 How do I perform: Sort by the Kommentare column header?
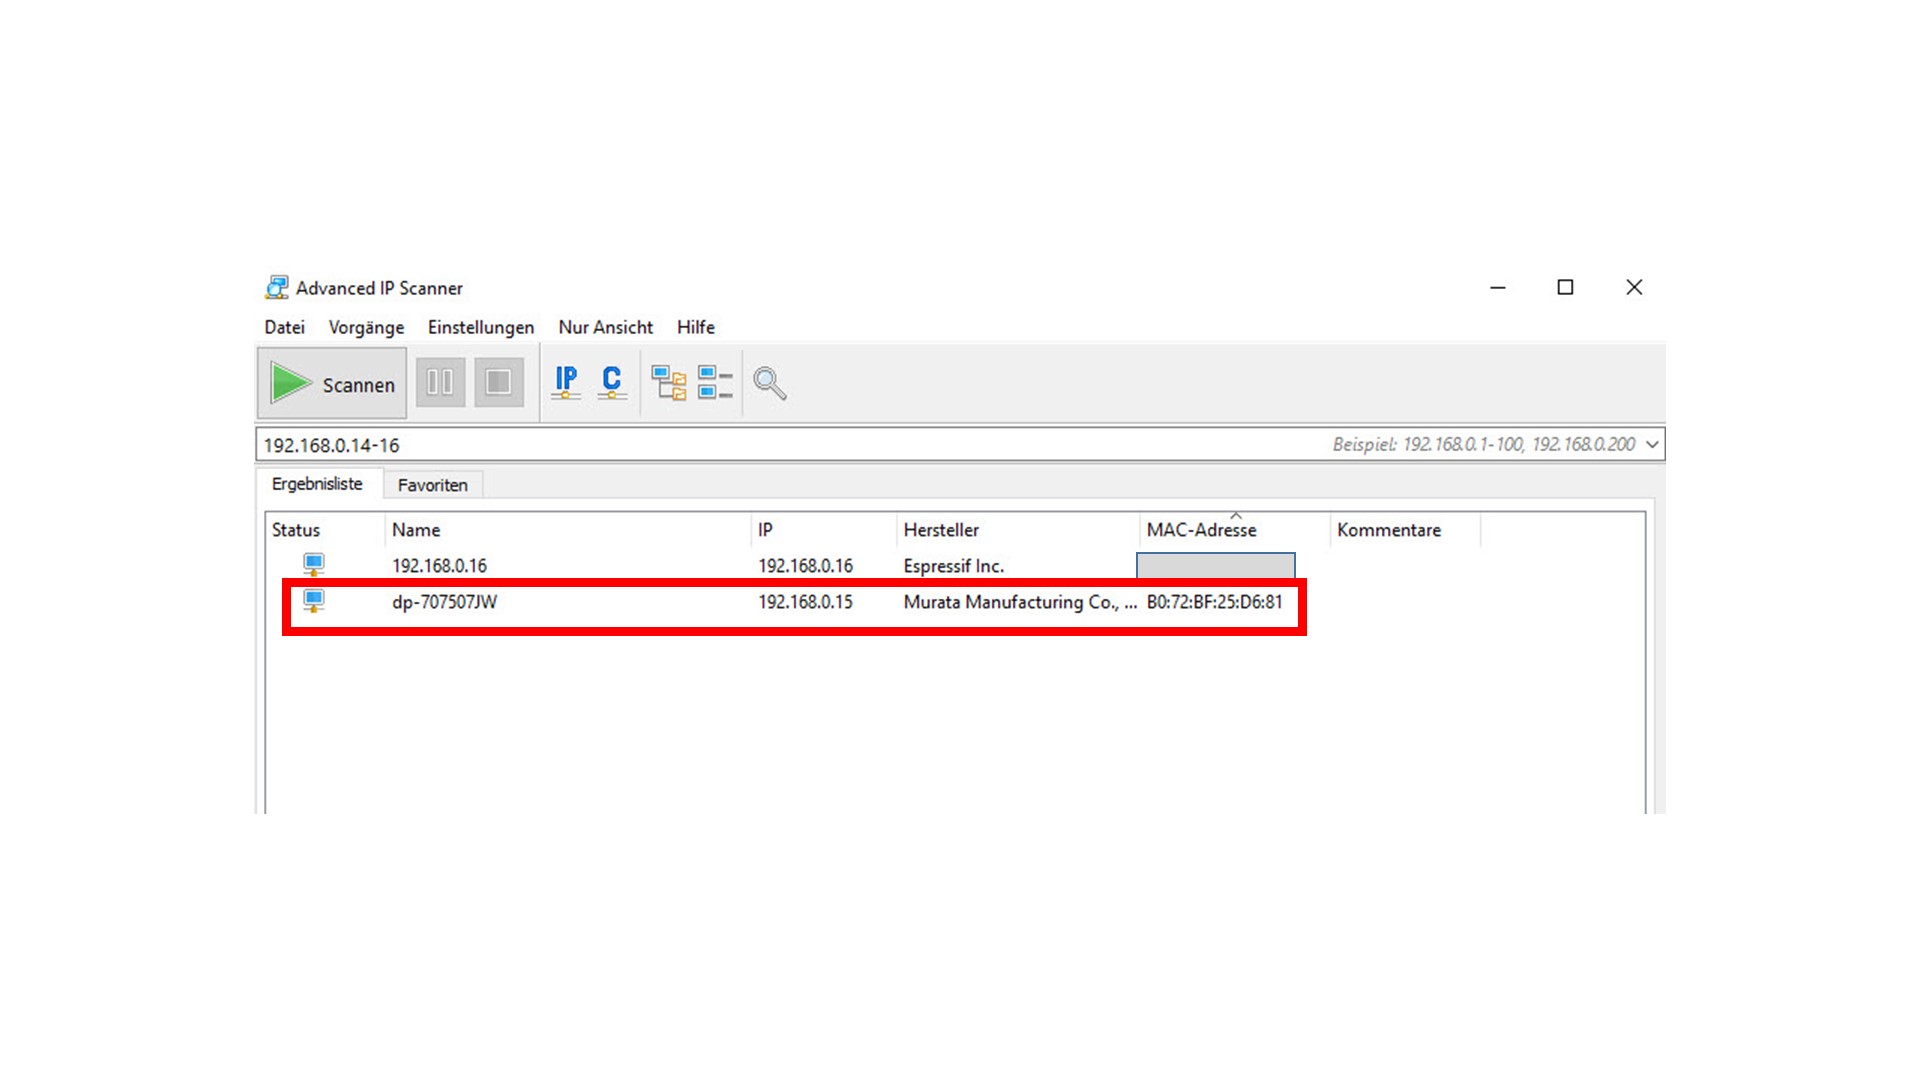pos(1405,530)
